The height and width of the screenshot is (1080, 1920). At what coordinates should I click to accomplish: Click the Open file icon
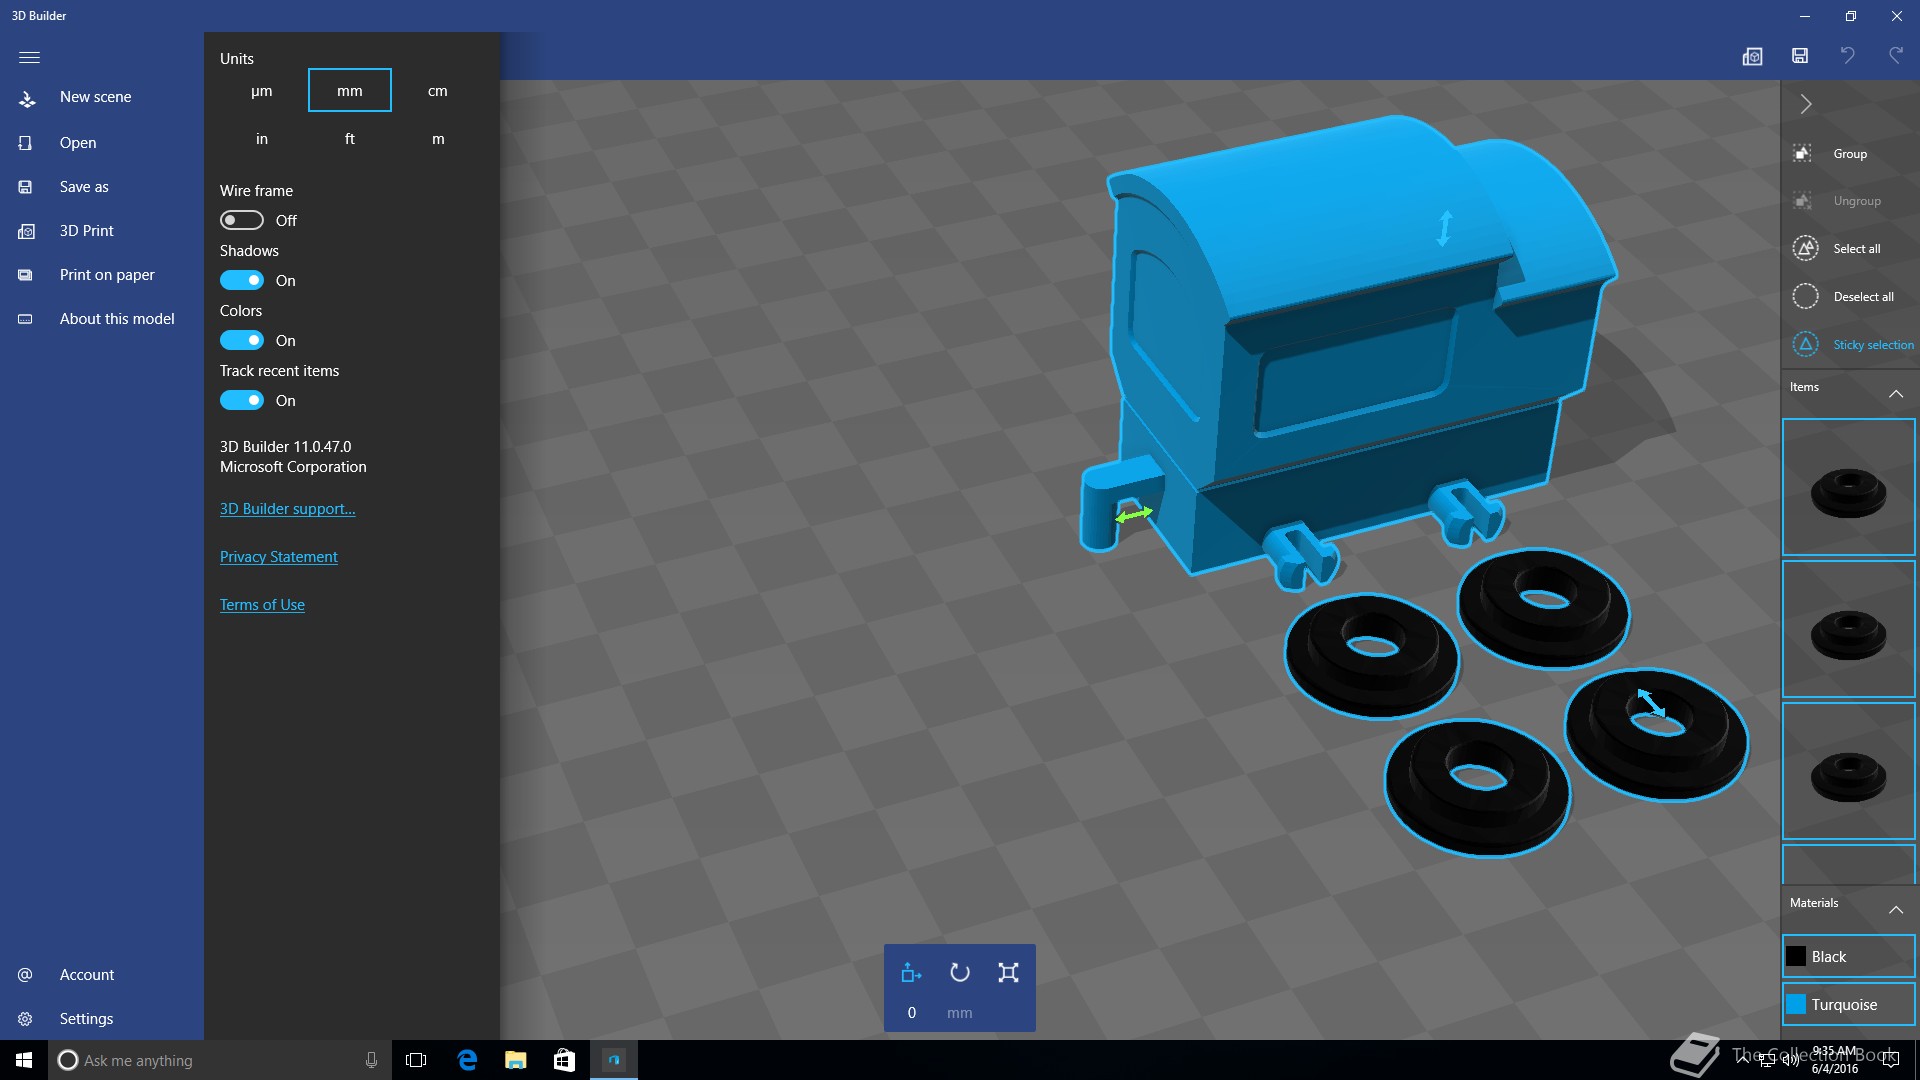[x=26, y=143]
